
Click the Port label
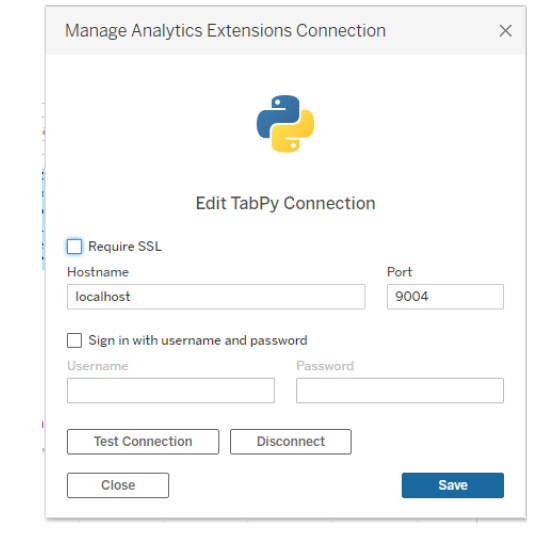pyautogui.click(x=399, y=272)
